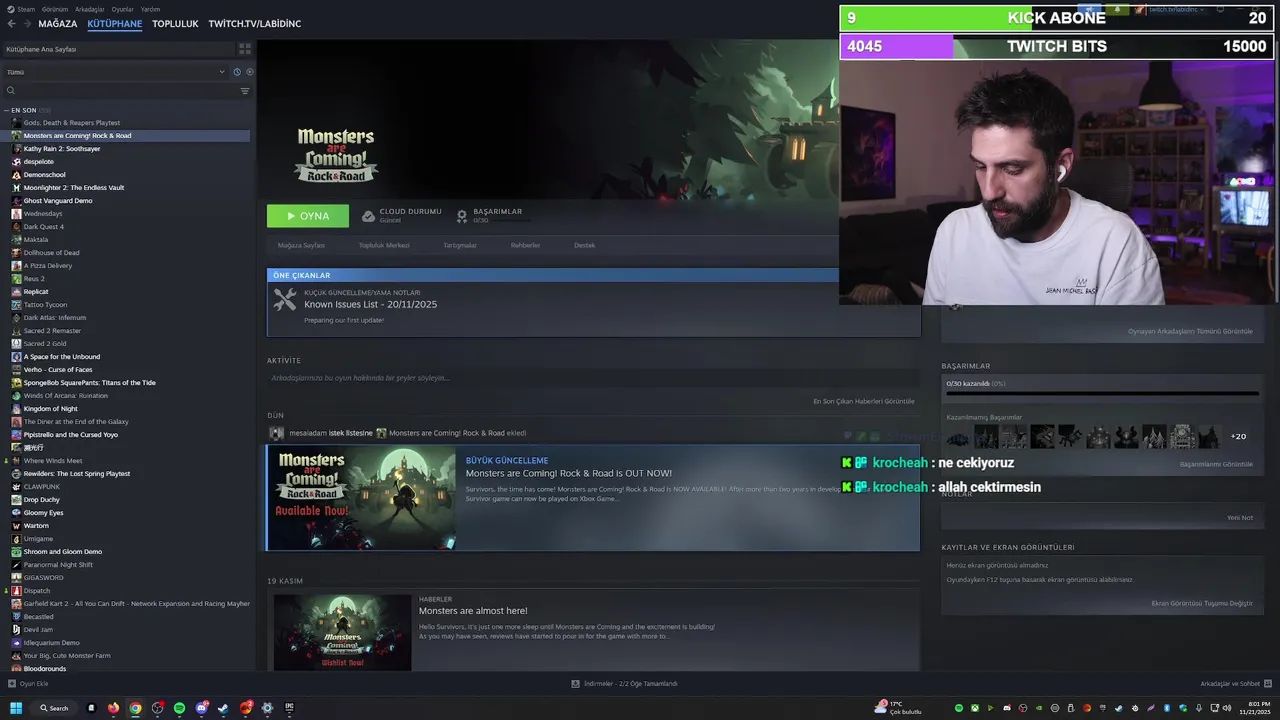1280x720 pixels.
Task: View En Son Çıkan Haberleri Görüntüle
Action: pyautogui.click(x=864, y=401)
